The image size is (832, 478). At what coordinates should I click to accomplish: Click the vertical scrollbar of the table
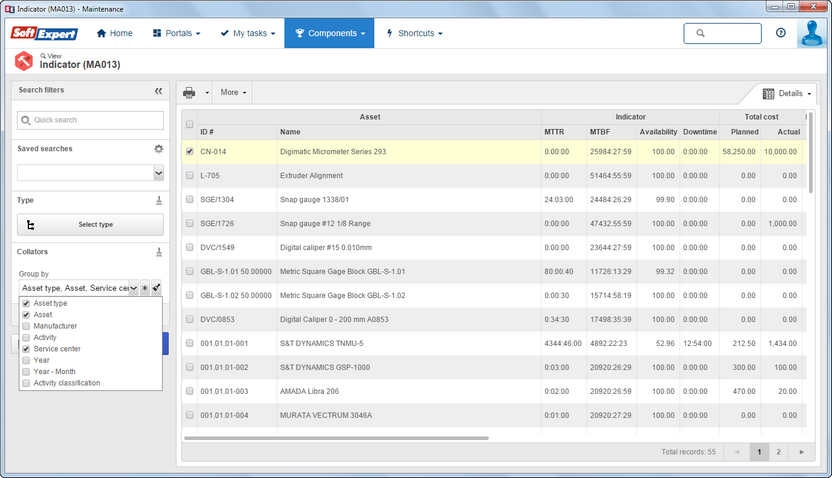(810, 153)
